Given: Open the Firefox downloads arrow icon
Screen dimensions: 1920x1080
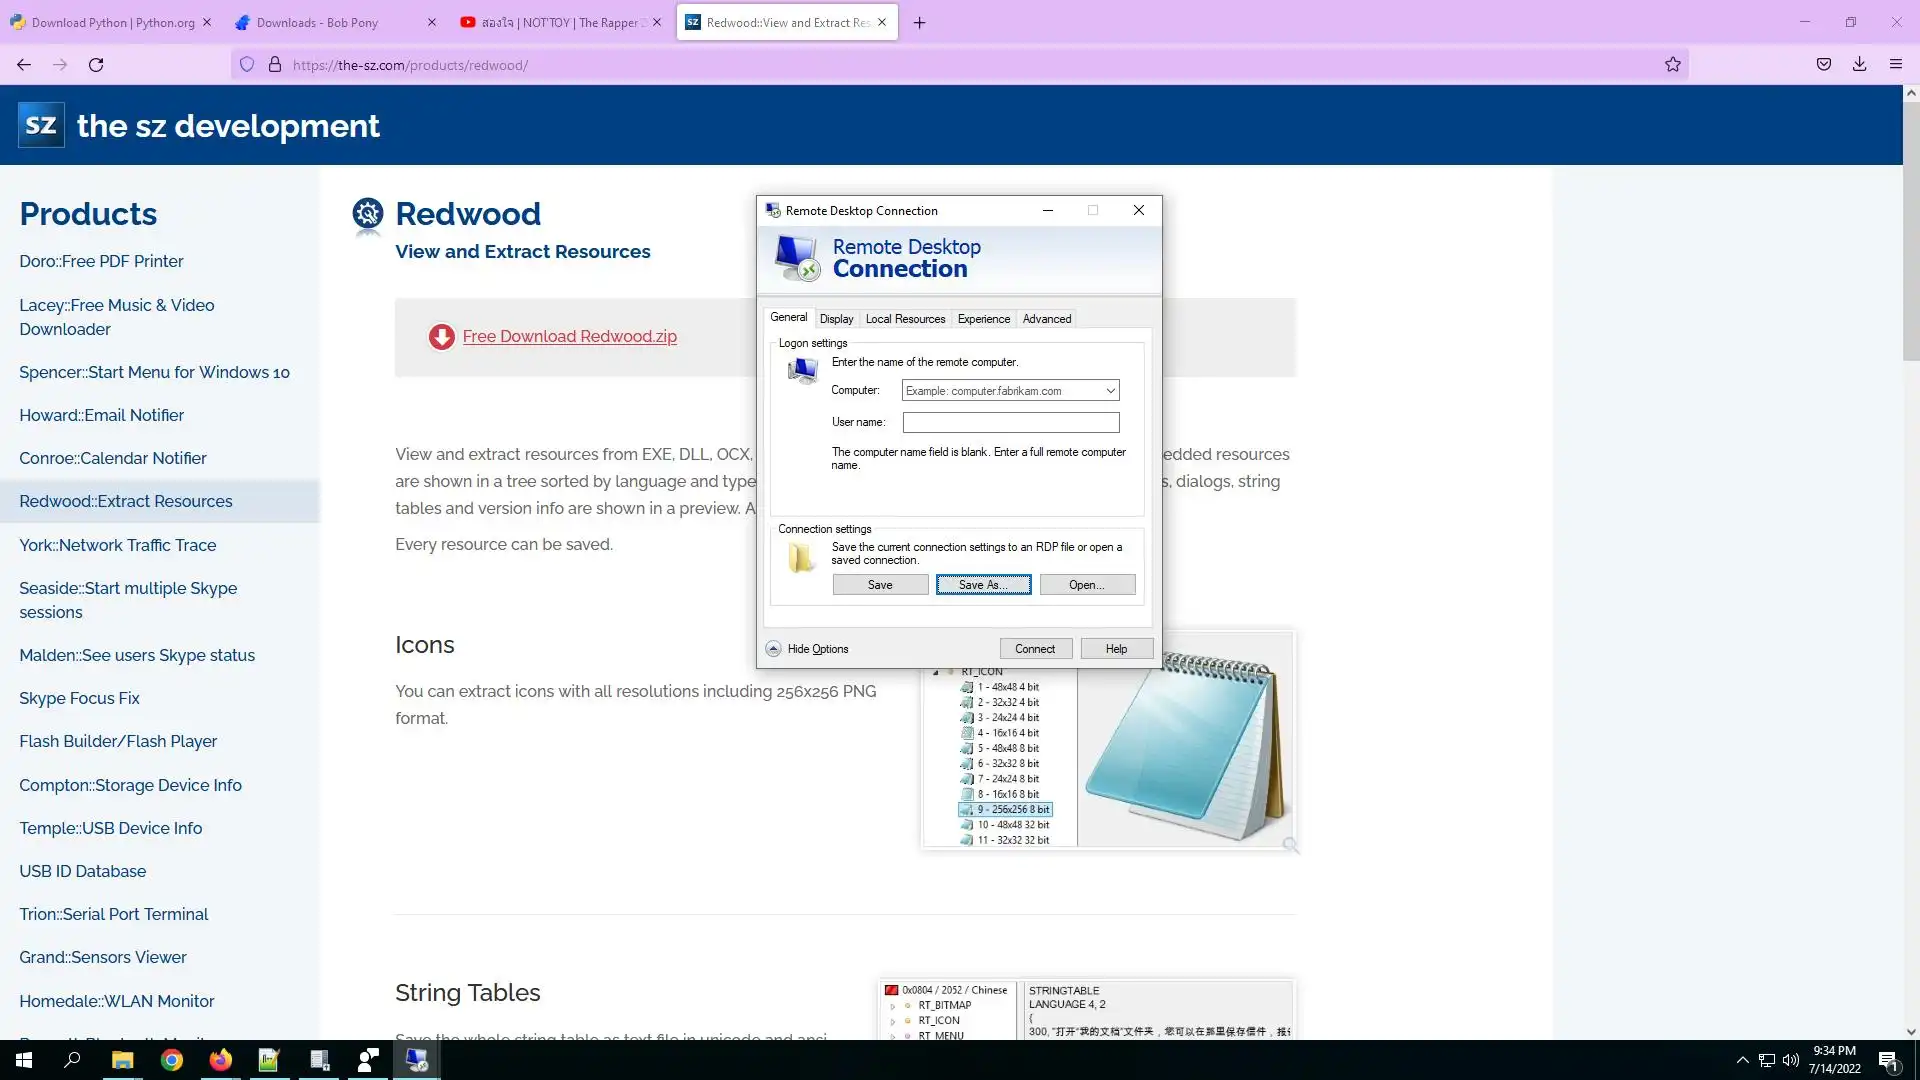Looking at the screenshot, I should pos(1859,65).
